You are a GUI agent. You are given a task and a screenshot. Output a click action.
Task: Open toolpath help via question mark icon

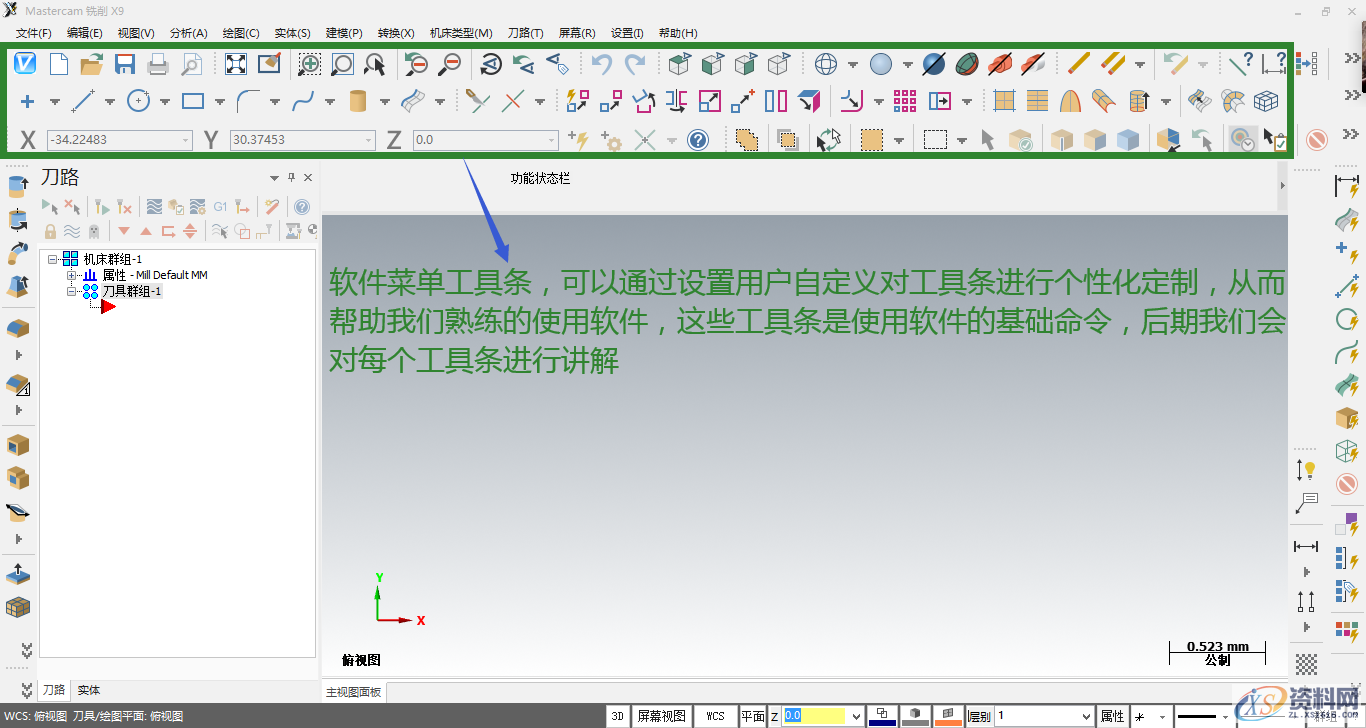pos(302,207)
